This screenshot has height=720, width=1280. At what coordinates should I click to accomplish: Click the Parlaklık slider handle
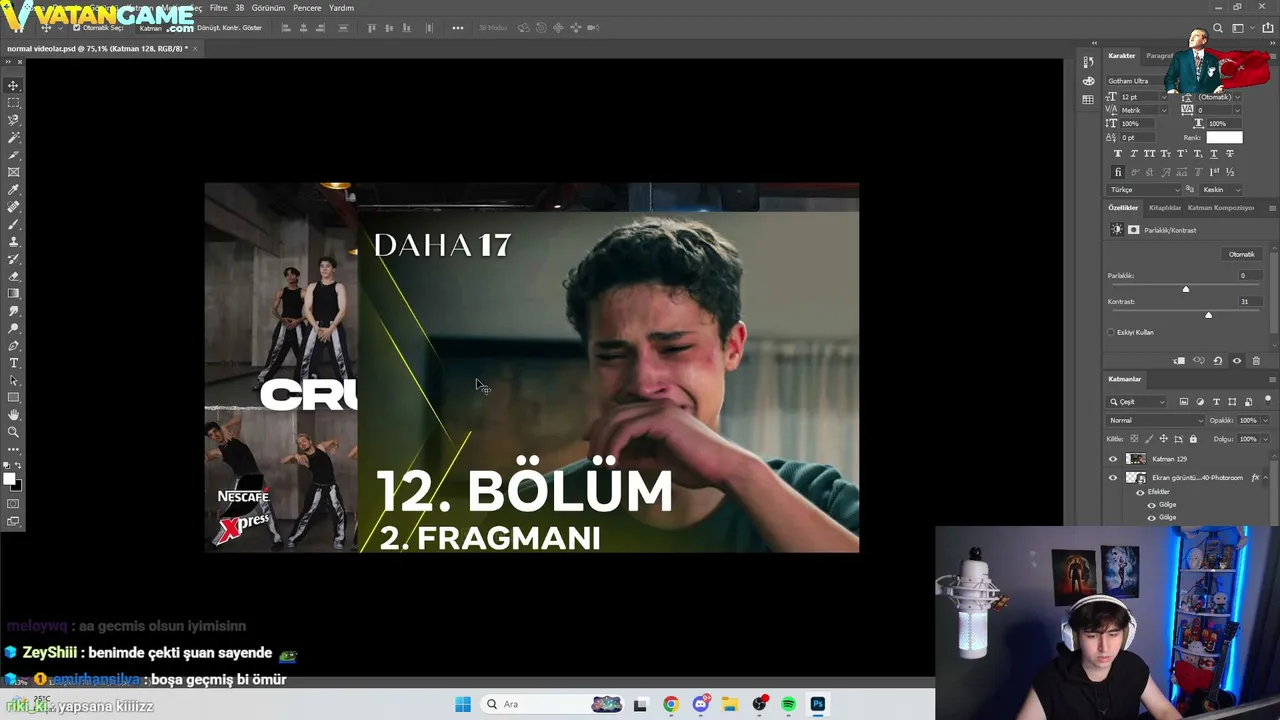(1186, 289)
